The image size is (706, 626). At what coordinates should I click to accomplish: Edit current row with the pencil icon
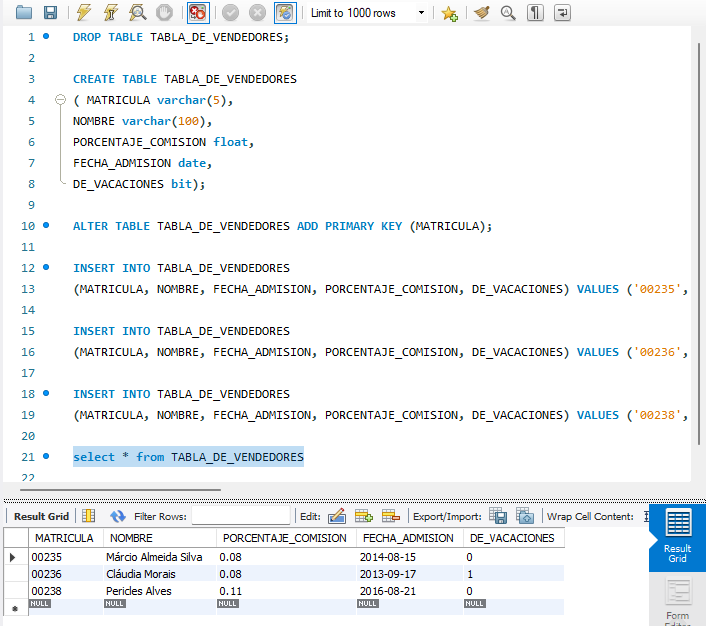coord(337,516)
